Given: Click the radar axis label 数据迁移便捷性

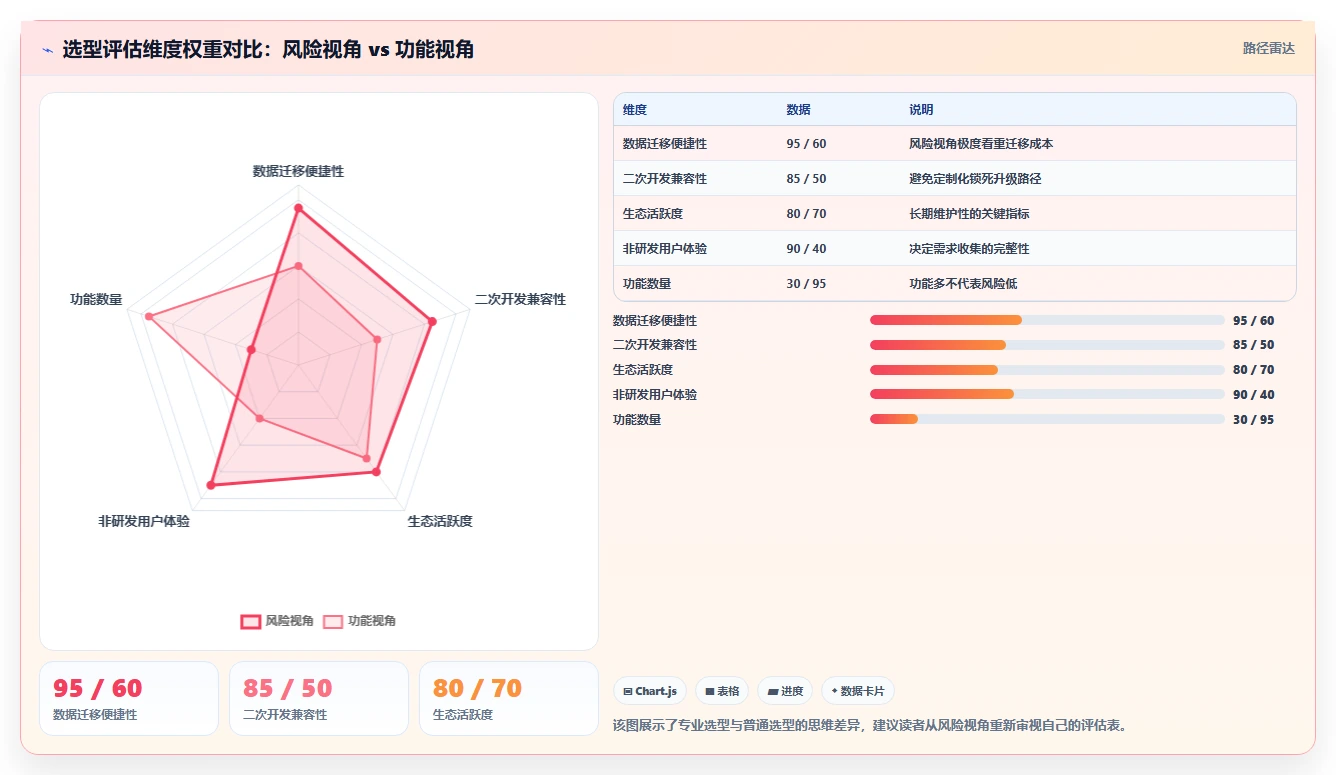Looking at the screenshot, I should pos(298,172).
